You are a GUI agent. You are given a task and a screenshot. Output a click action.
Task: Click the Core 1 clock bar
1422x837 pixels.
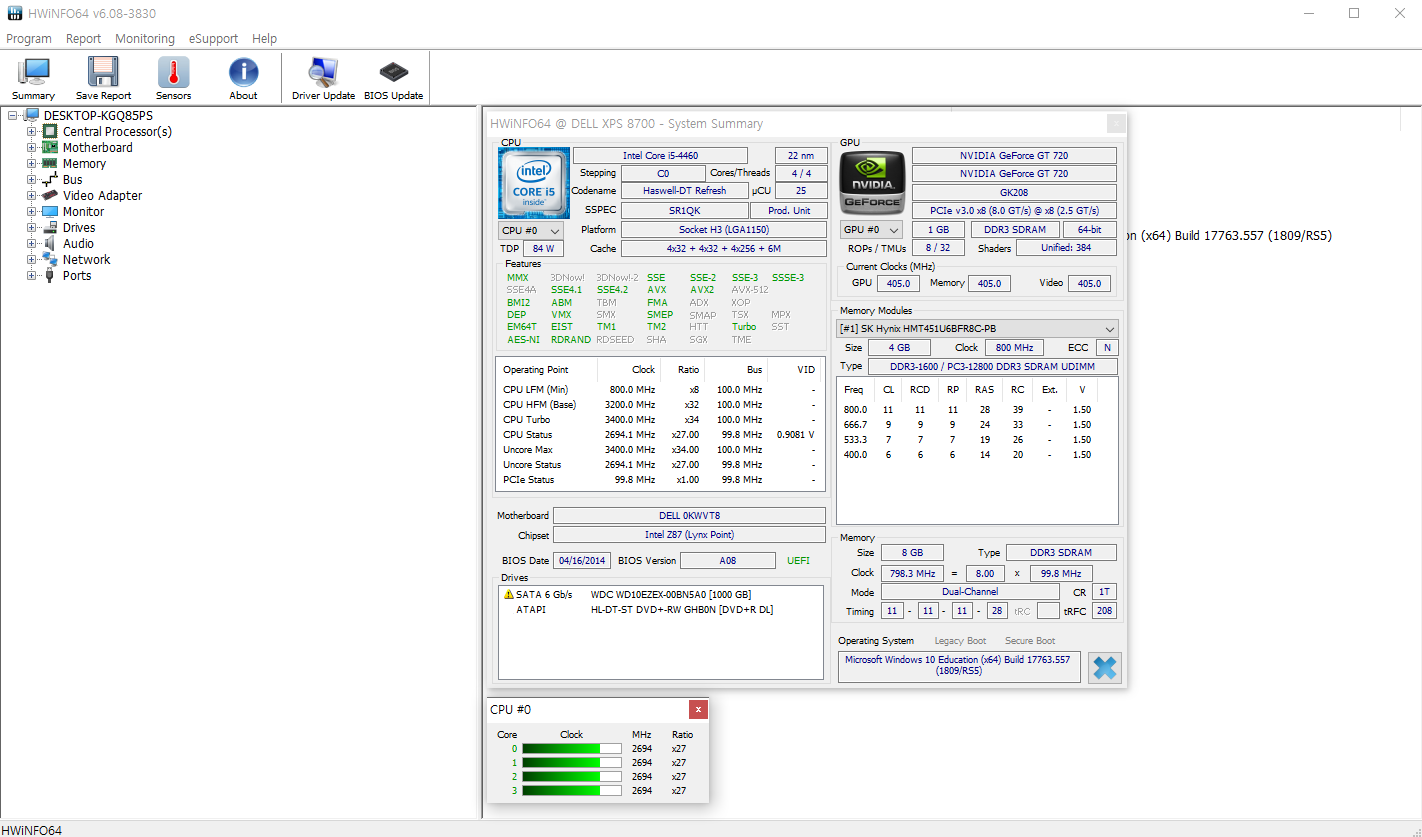coord(571,762)
